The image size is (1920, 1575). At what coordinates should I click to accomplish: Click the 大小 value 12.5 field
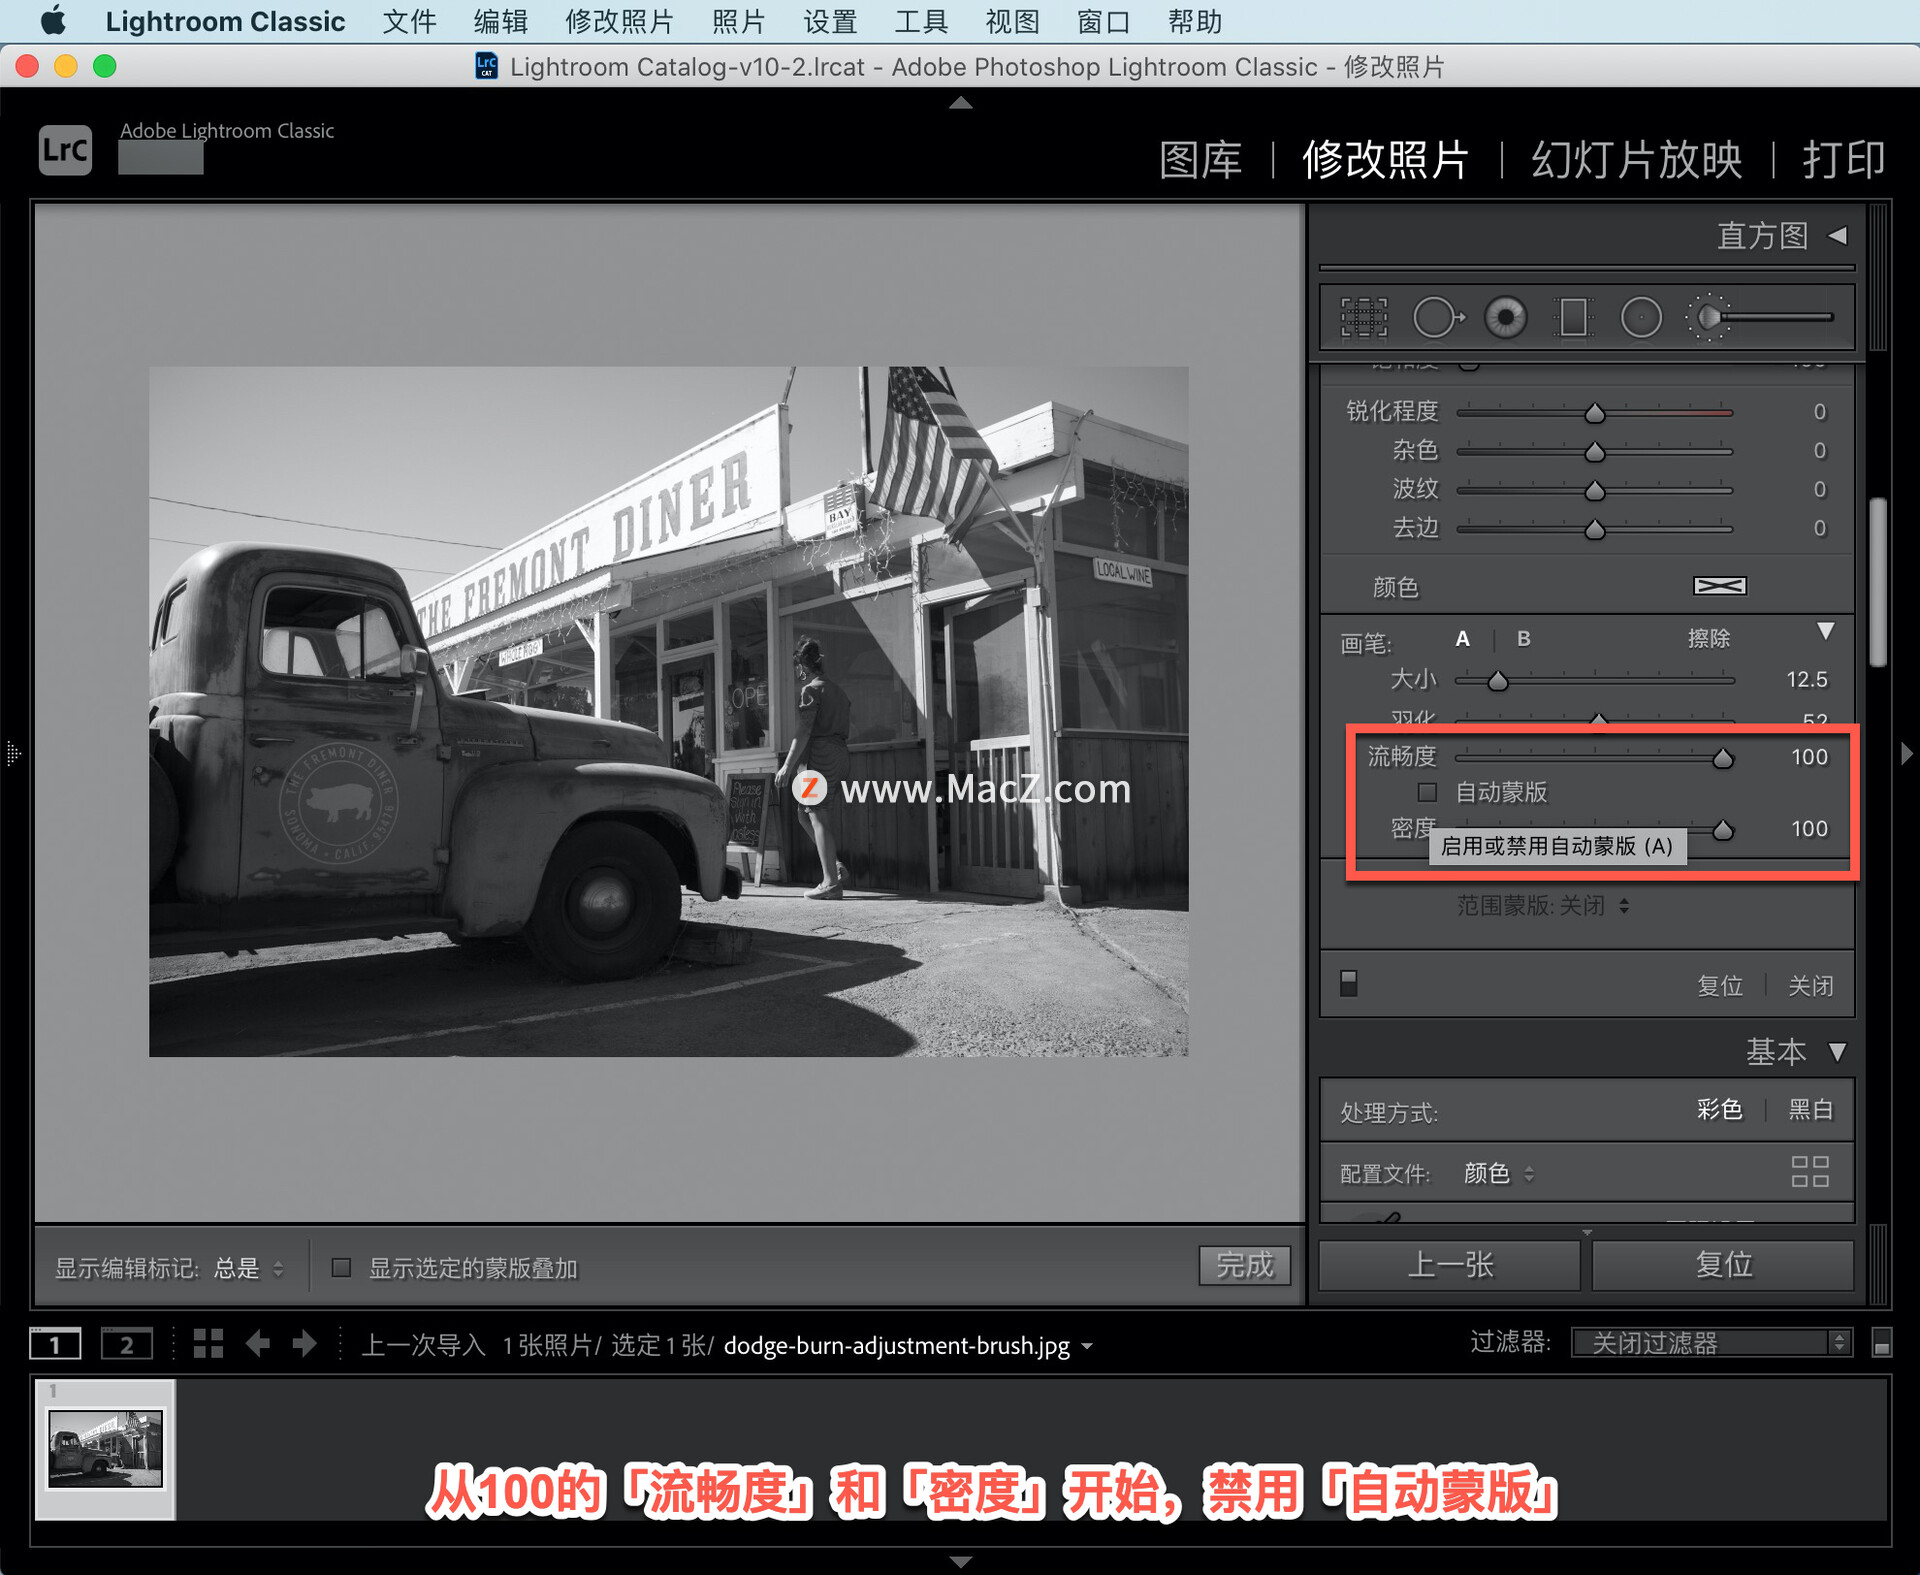(1807, 680)
